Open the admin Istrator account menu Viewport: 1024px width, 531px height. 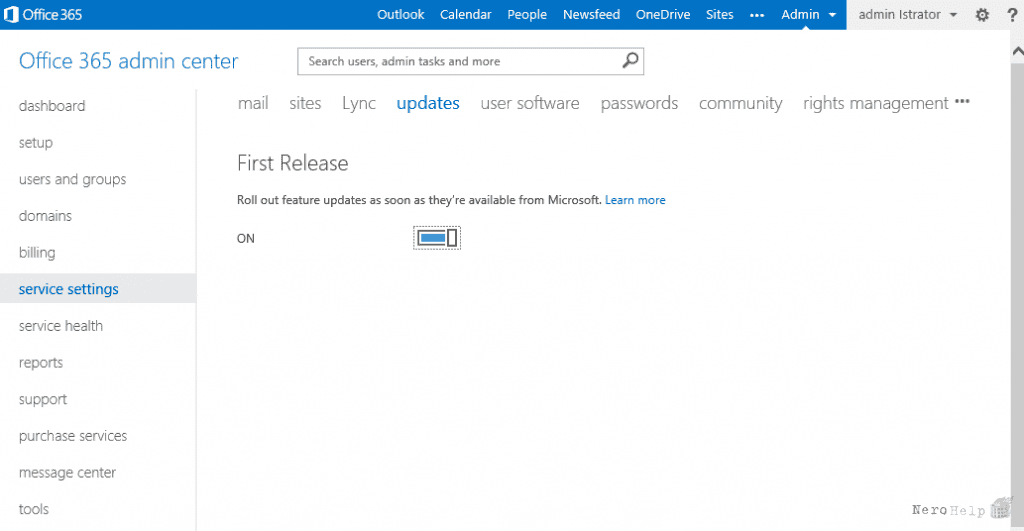coord(908,14)
